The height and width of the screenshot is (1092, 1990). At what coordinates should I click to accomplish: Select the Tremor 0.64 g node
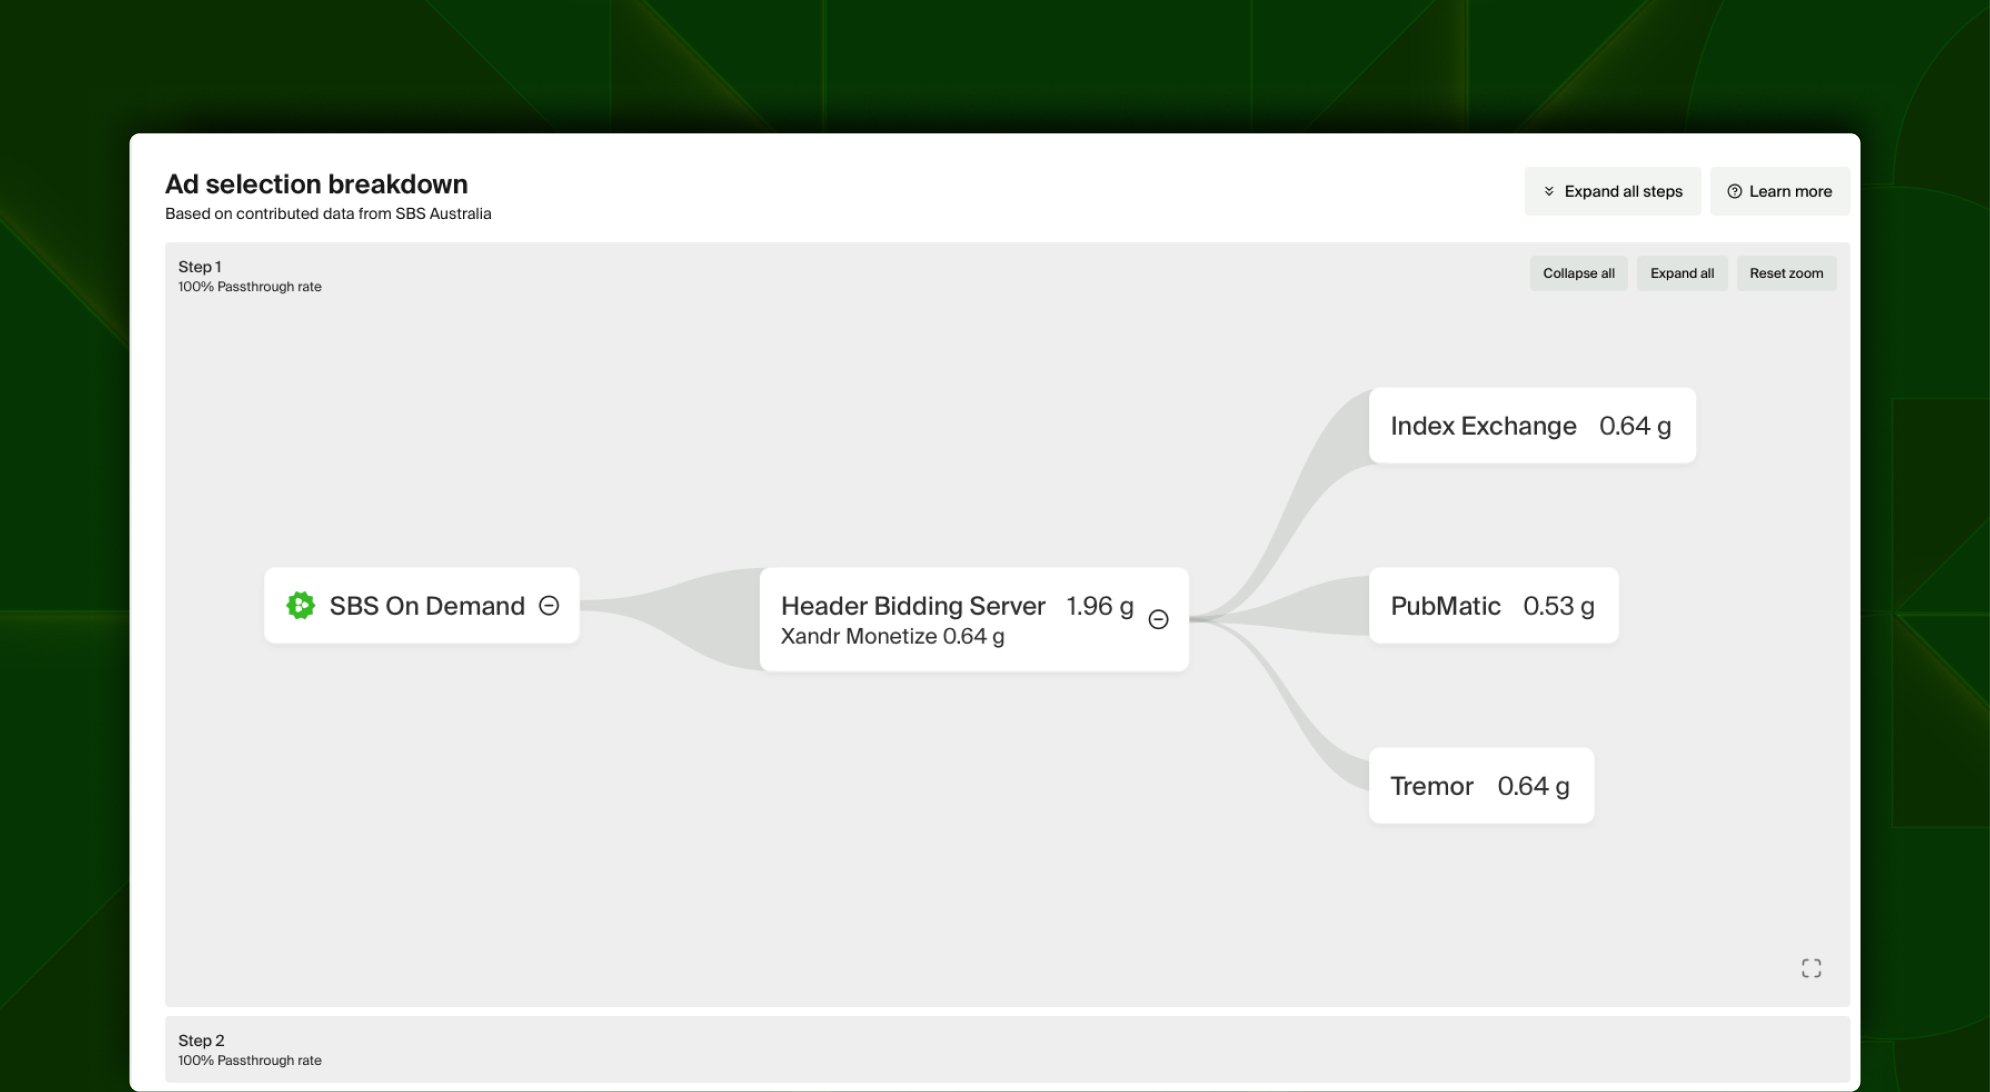1480,786
